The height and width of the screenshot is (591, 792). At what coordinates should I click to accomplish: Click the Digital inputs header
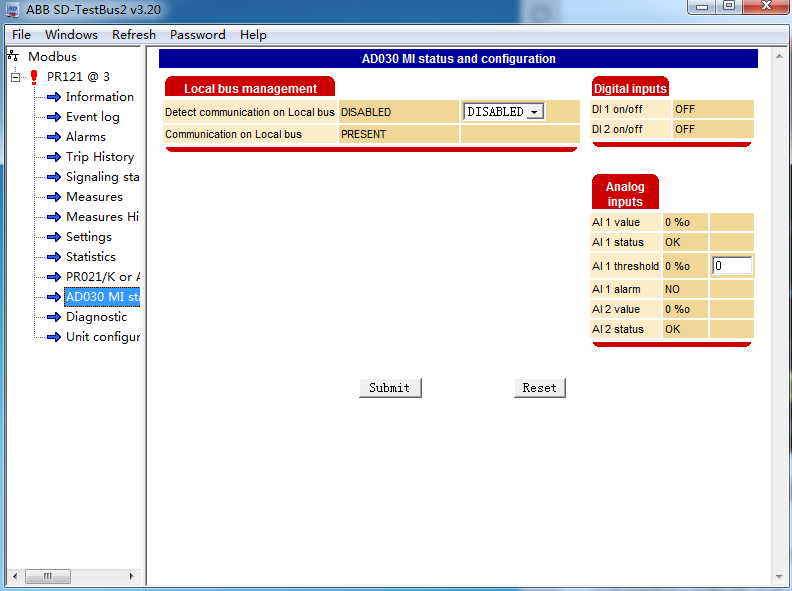630,88
